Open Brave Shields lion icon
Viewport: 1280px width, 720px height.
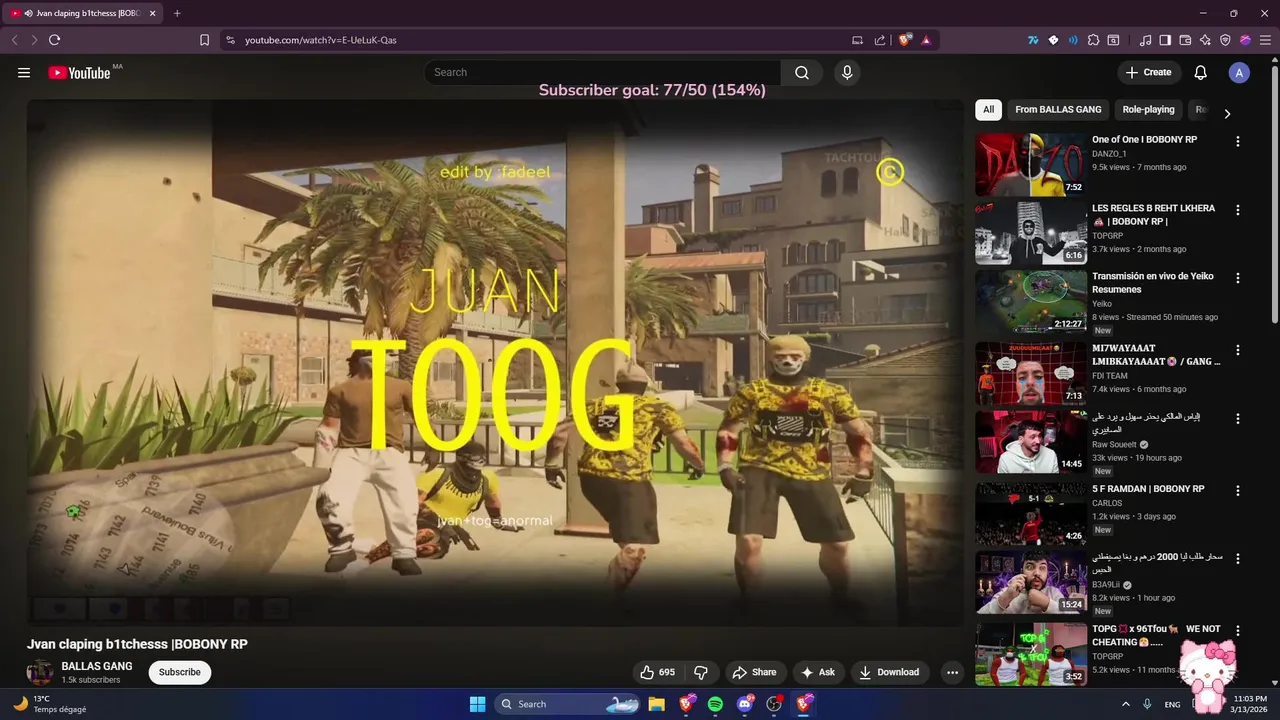(x=905, y=40)
